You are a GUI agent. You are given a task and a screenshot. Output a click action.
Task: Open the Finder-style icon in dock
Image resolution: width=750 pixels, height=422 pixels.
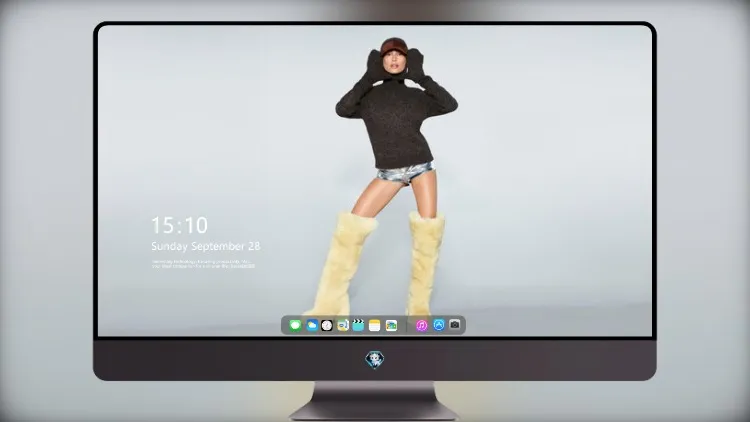343,325
